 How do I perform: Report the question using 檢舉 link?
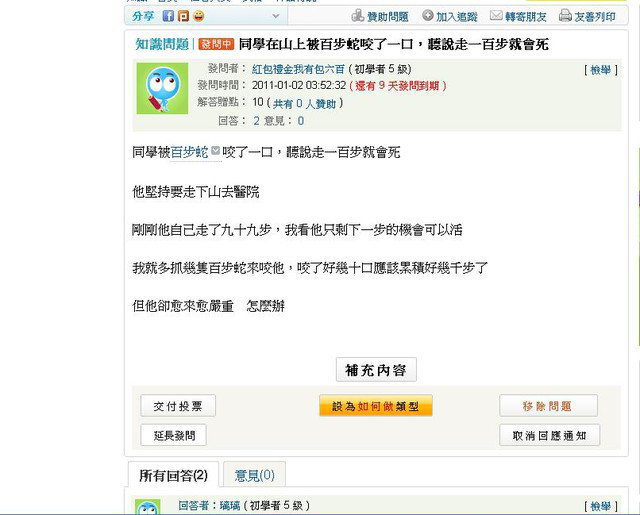point(601,70)
